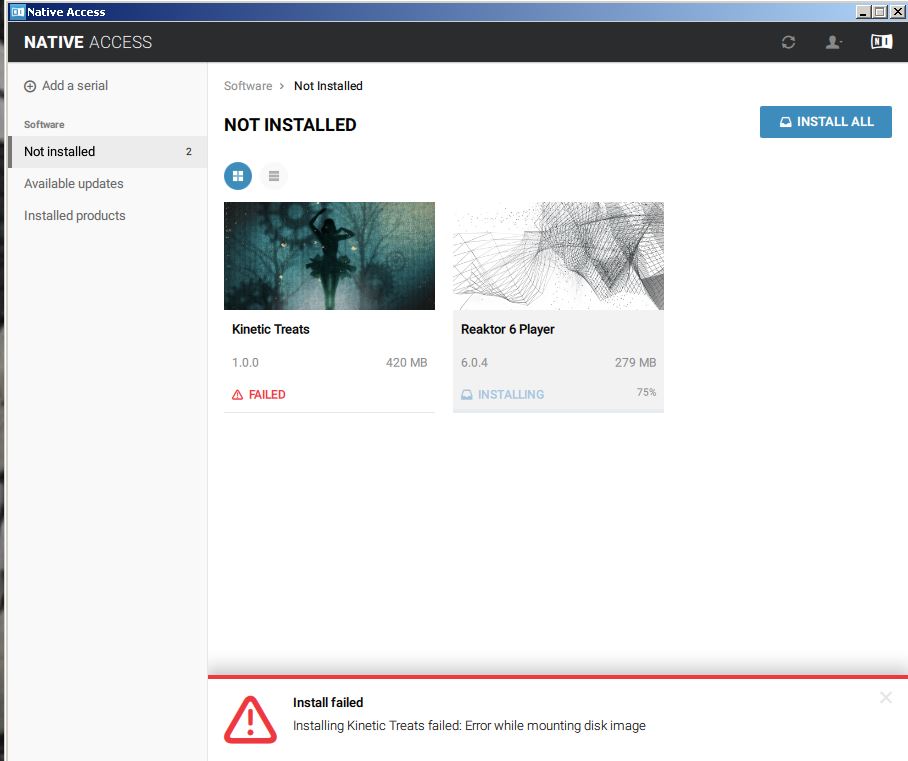Click the Kinetic Treats product title

pyautogui.click(x=270, y=329)
